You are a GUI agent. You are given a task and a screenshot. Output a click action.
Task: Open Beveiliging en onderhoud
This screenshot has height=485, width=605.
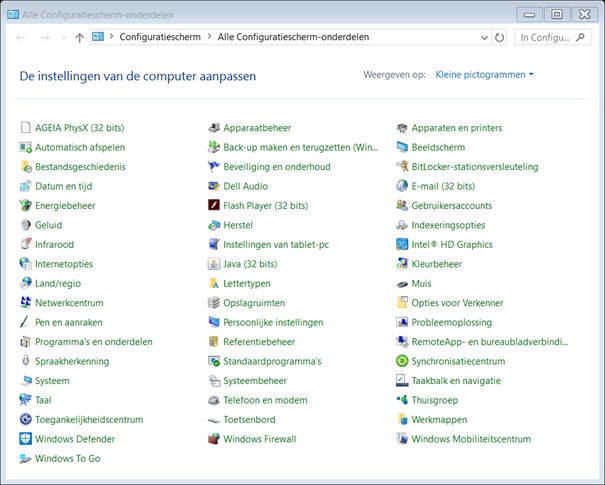point(277,167)
